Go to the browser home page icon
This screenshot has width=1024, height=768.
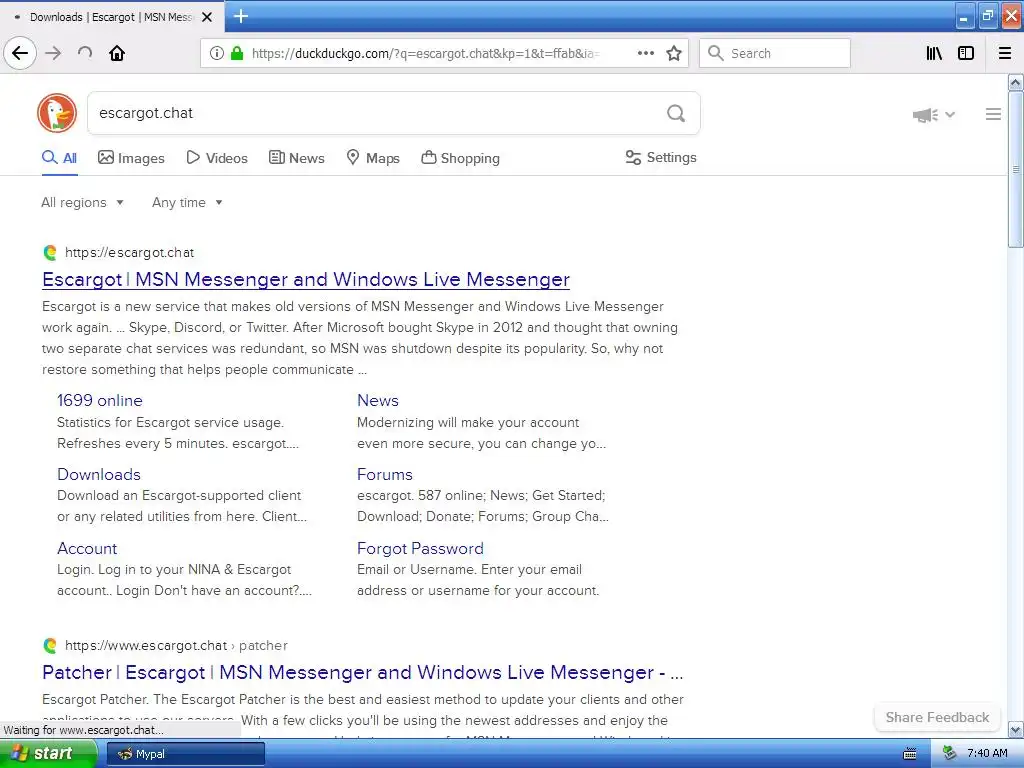pyautogui.click(x=117, y=53)
